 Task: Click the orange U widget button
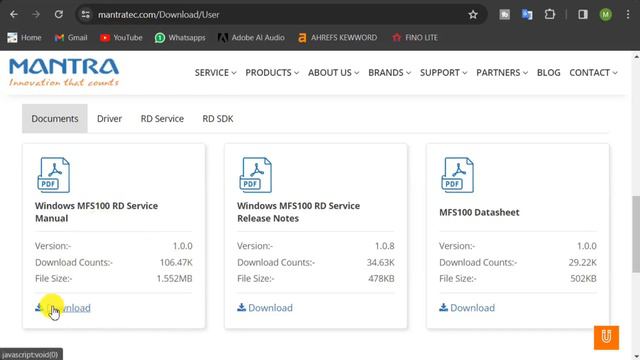[x=606, y=337]
